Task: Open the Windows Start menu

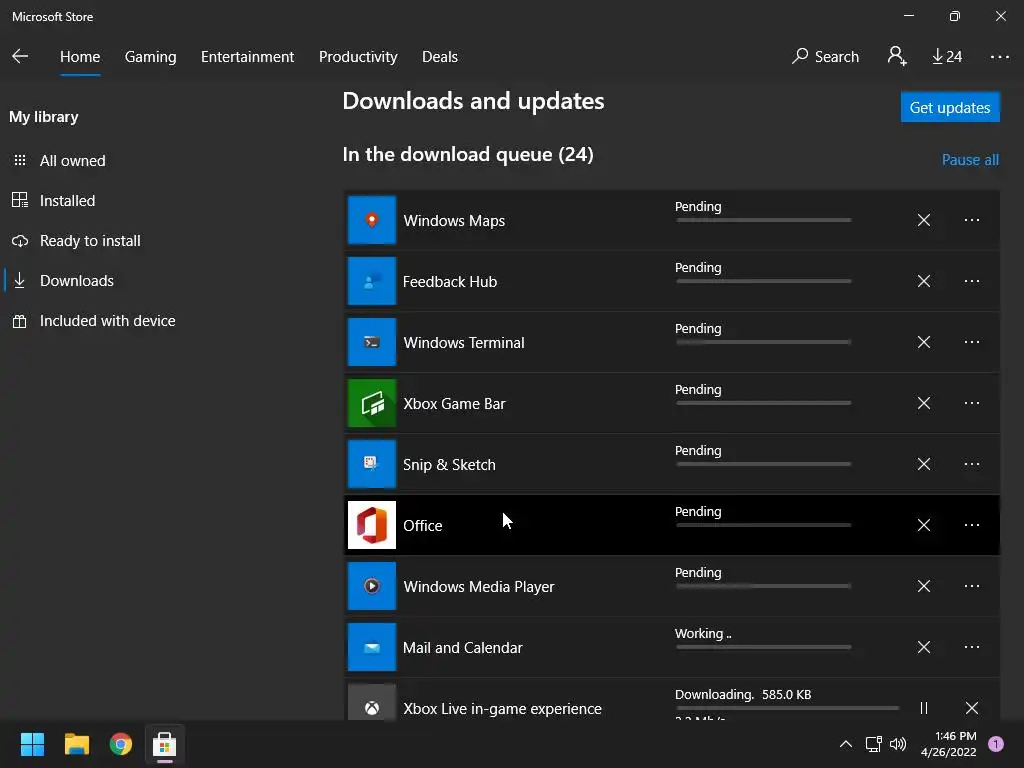Action: pyautogui.click(x=32, y=744)
